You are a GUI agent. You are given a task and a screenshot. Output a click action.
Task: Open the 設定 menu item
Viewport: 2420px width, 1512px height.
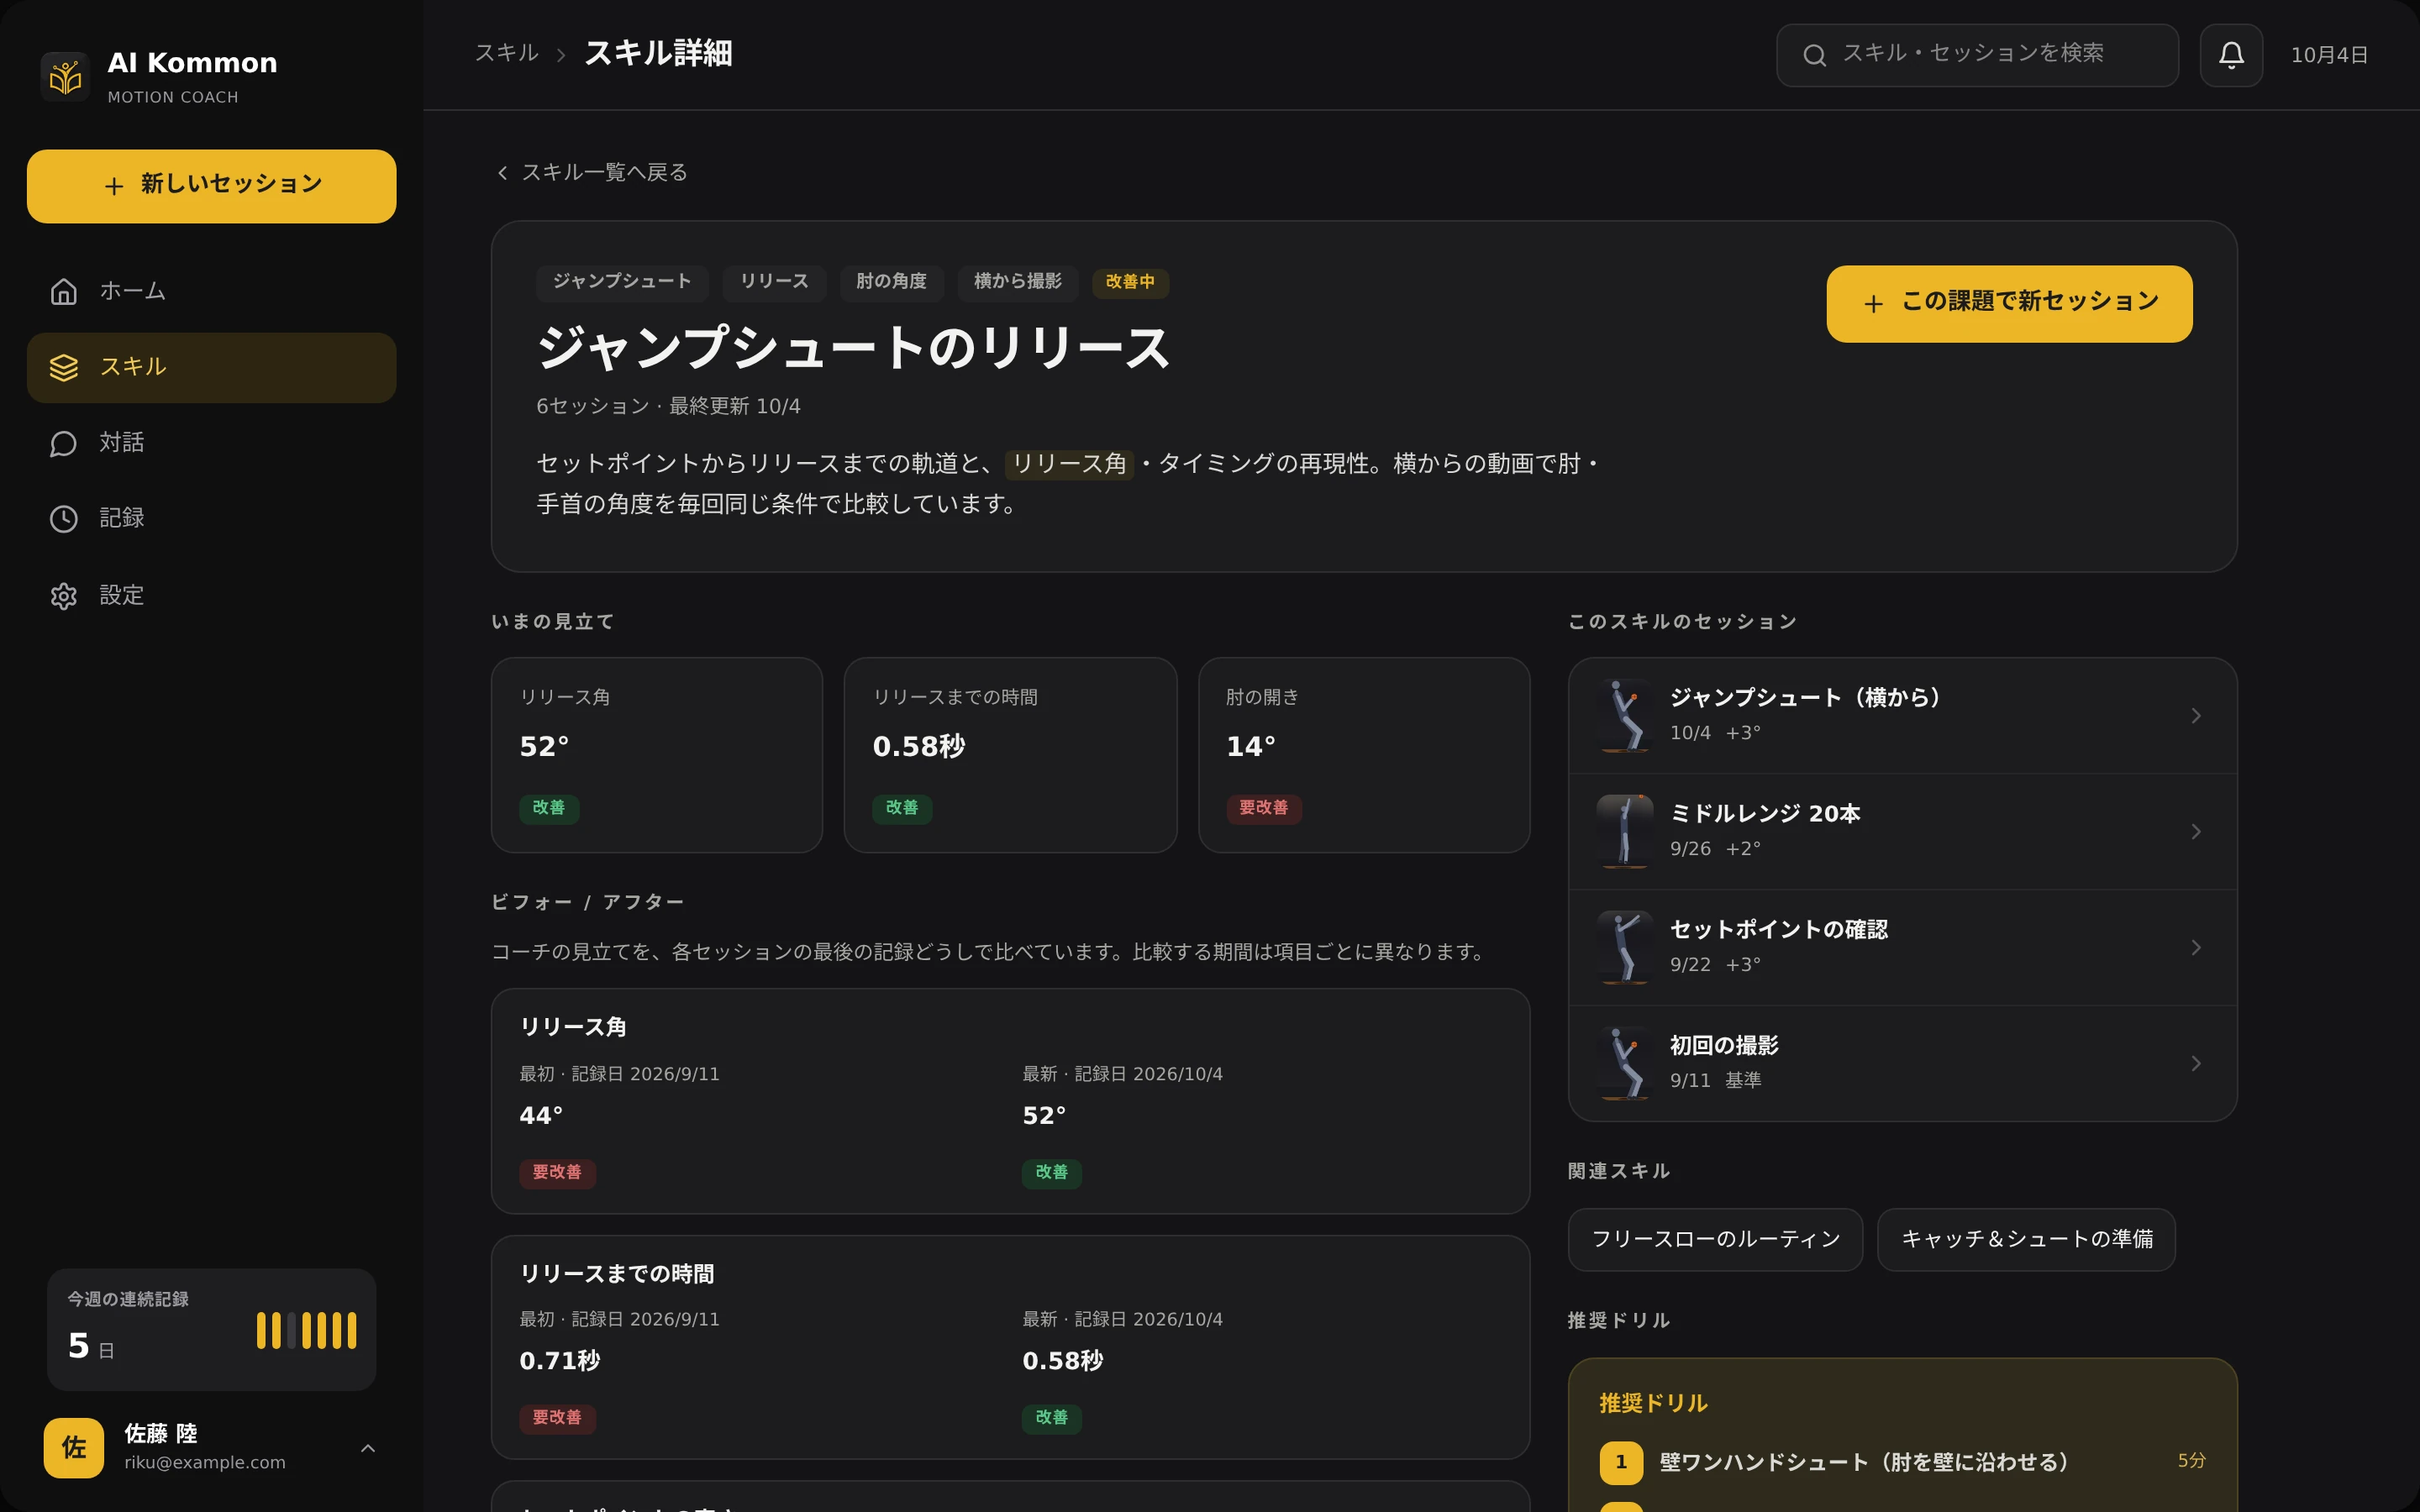pyautogui.click(x=211, y=596)
